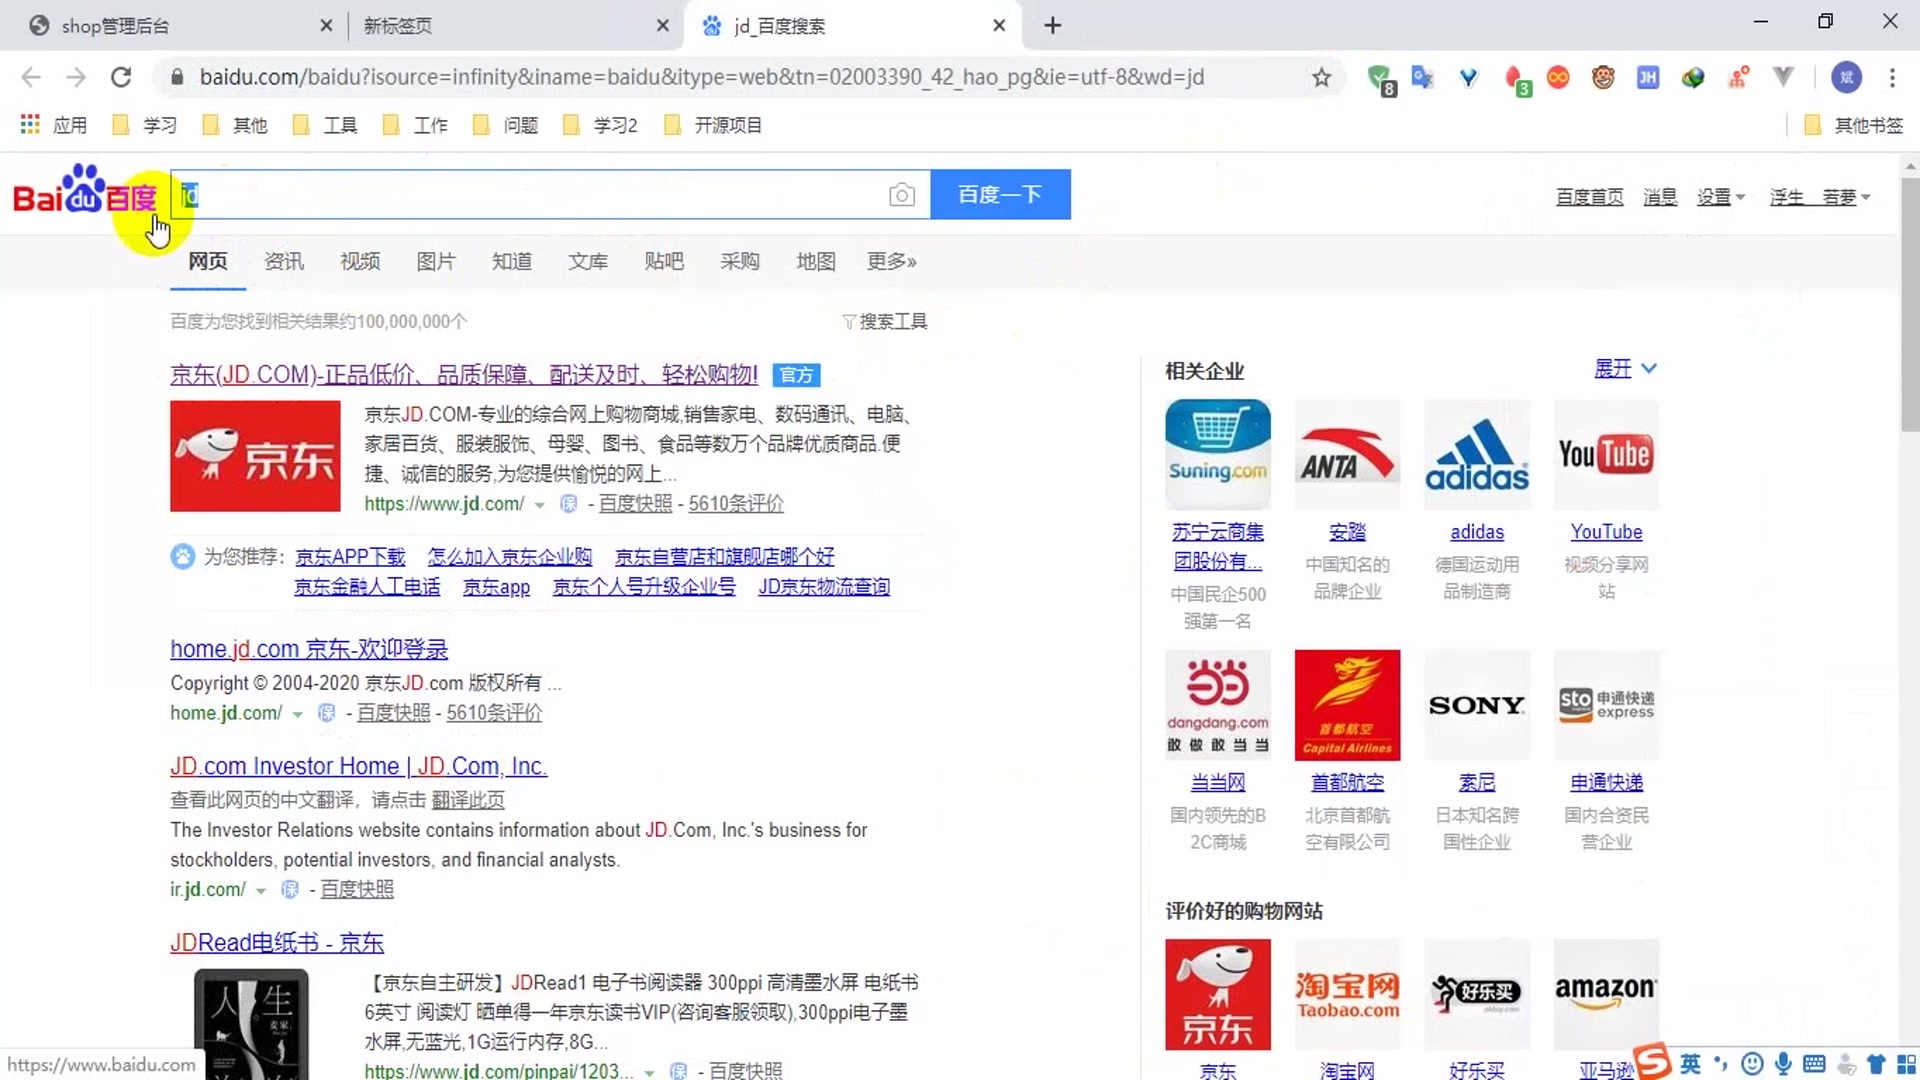Viewport: 1920px width, 1080px height.
Task: Click the 翻译此页 link
Action: (468, 800)
